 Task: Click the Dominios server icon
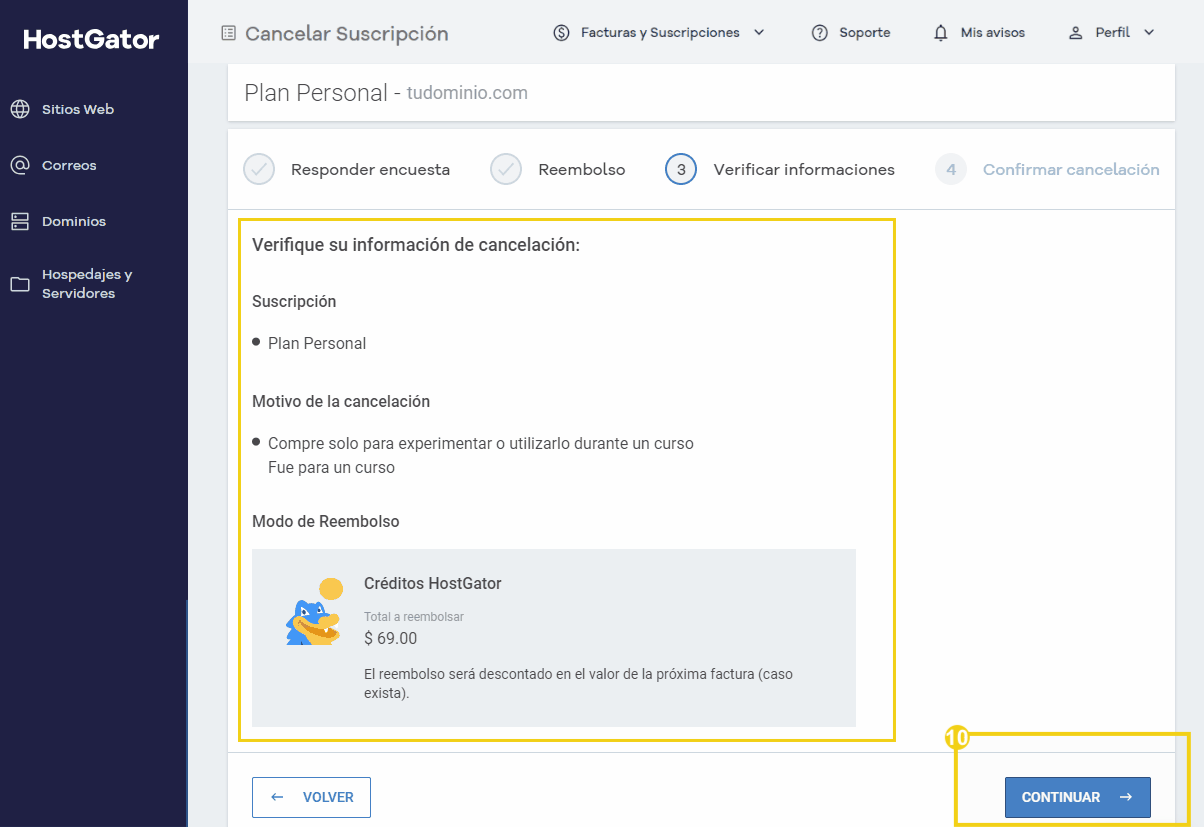20,222
